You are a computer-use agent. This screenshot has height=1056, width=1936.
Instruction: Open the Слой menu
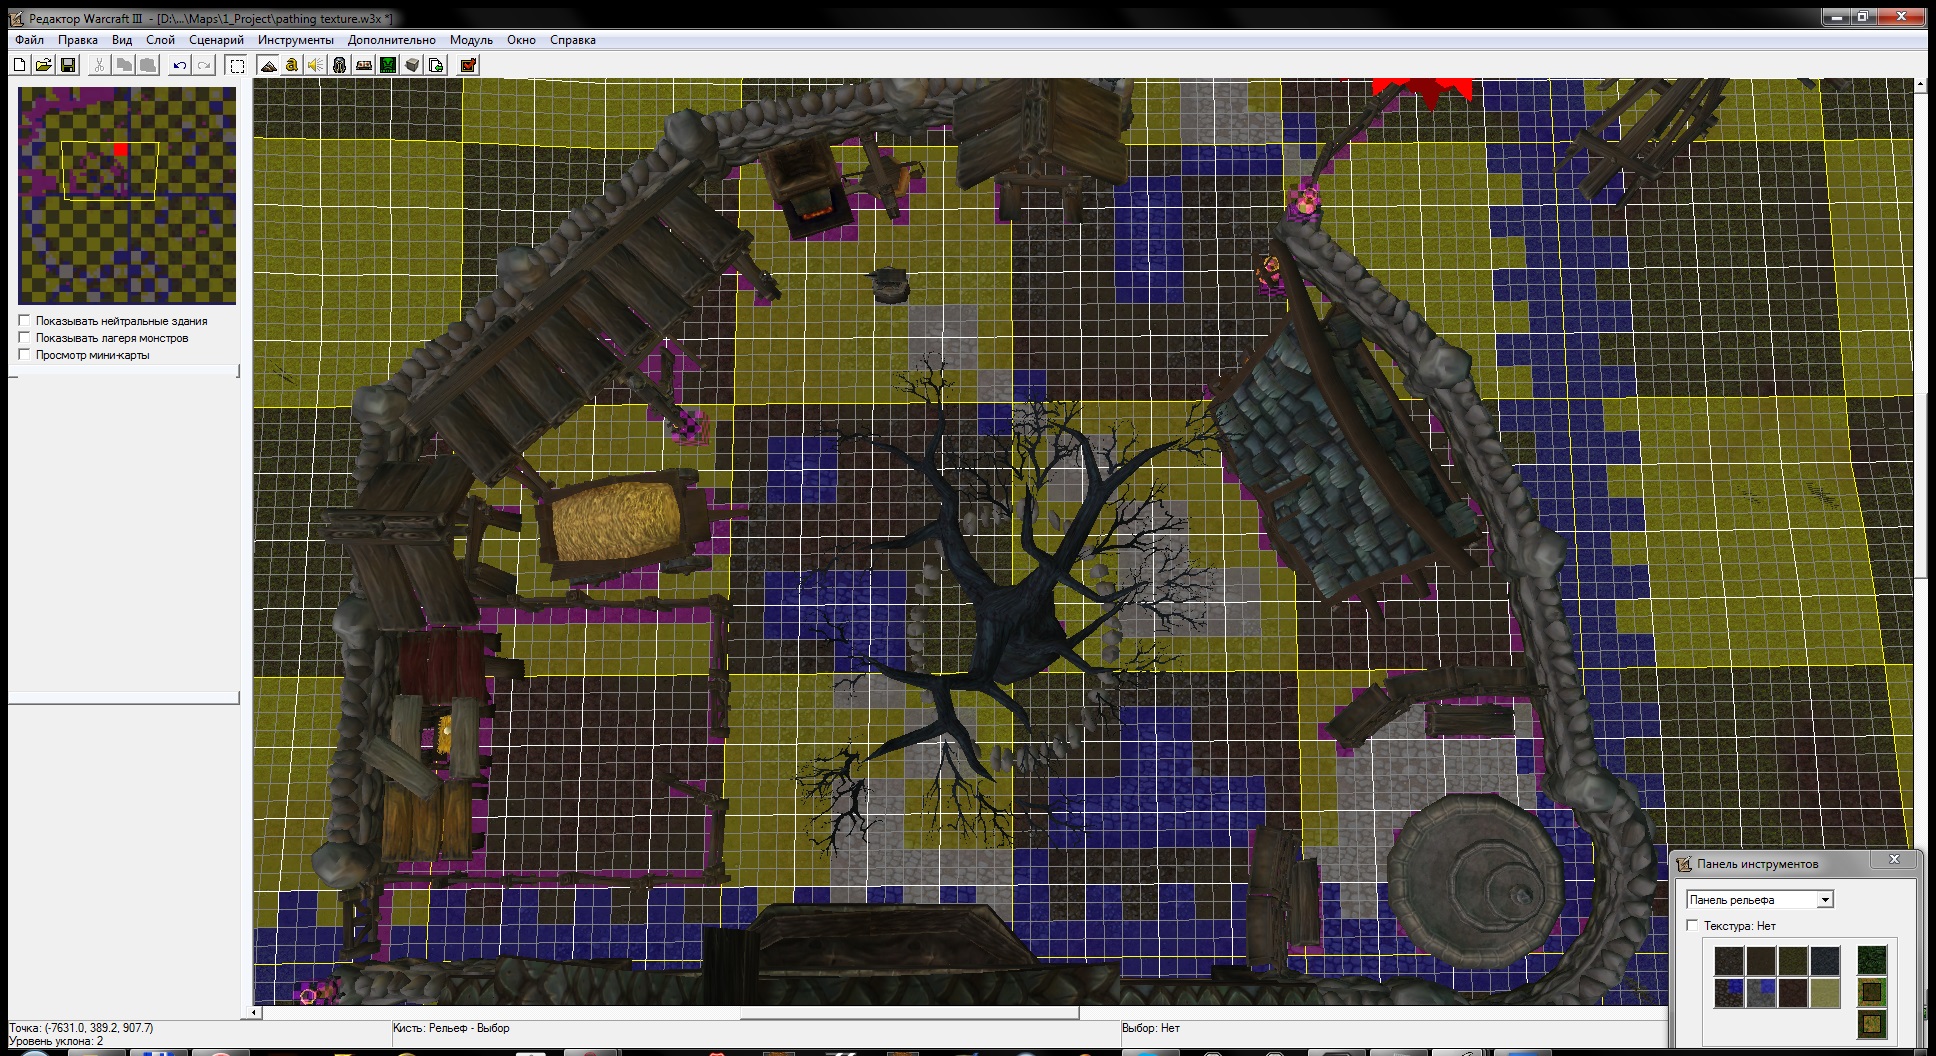[x=160, y=40]
